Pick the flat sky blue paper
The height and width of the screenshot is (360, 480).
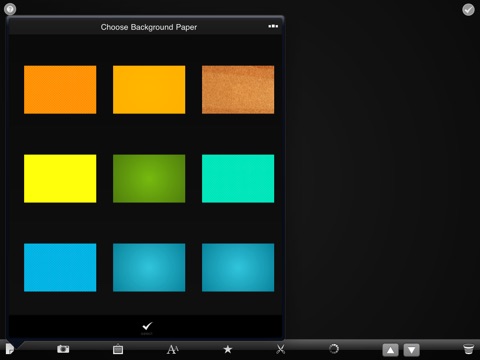click(60, 267)
